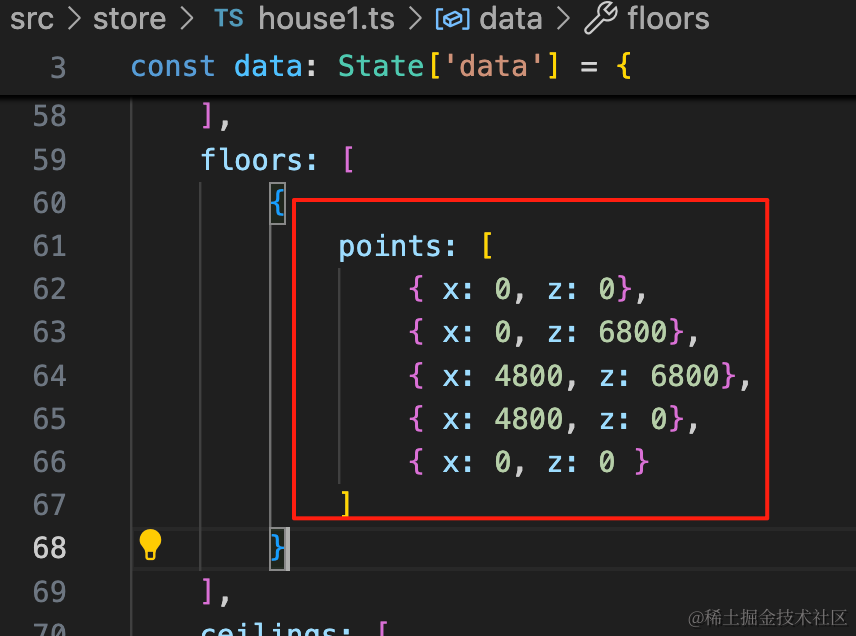The width and height of the screenshot is (856, 636).
Task: Open the src breadcrumb segment
Action: tap(32, 19)
